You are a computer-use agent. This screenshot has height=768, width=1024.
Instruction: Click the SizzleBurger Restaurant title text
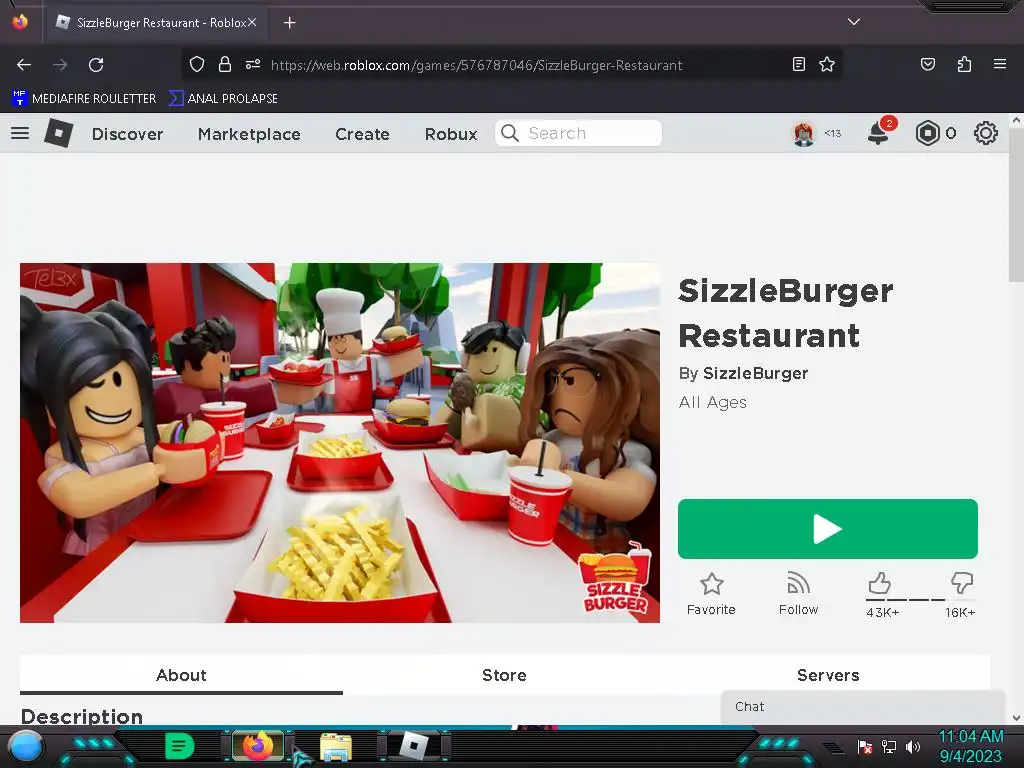(786, 313)
